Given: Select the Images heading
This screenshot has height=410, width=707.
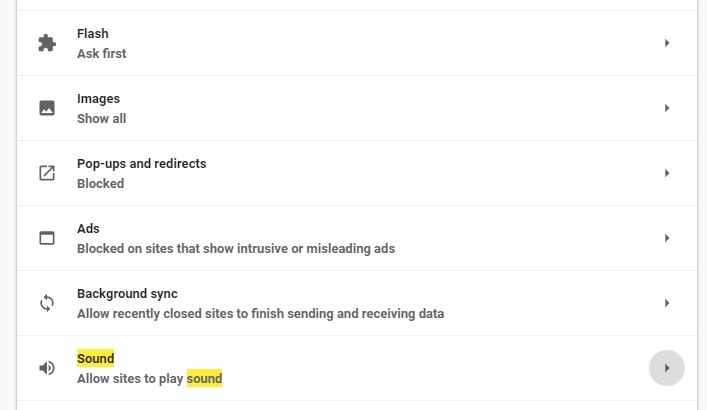Looking at the screenshot, I should (98, 99).
